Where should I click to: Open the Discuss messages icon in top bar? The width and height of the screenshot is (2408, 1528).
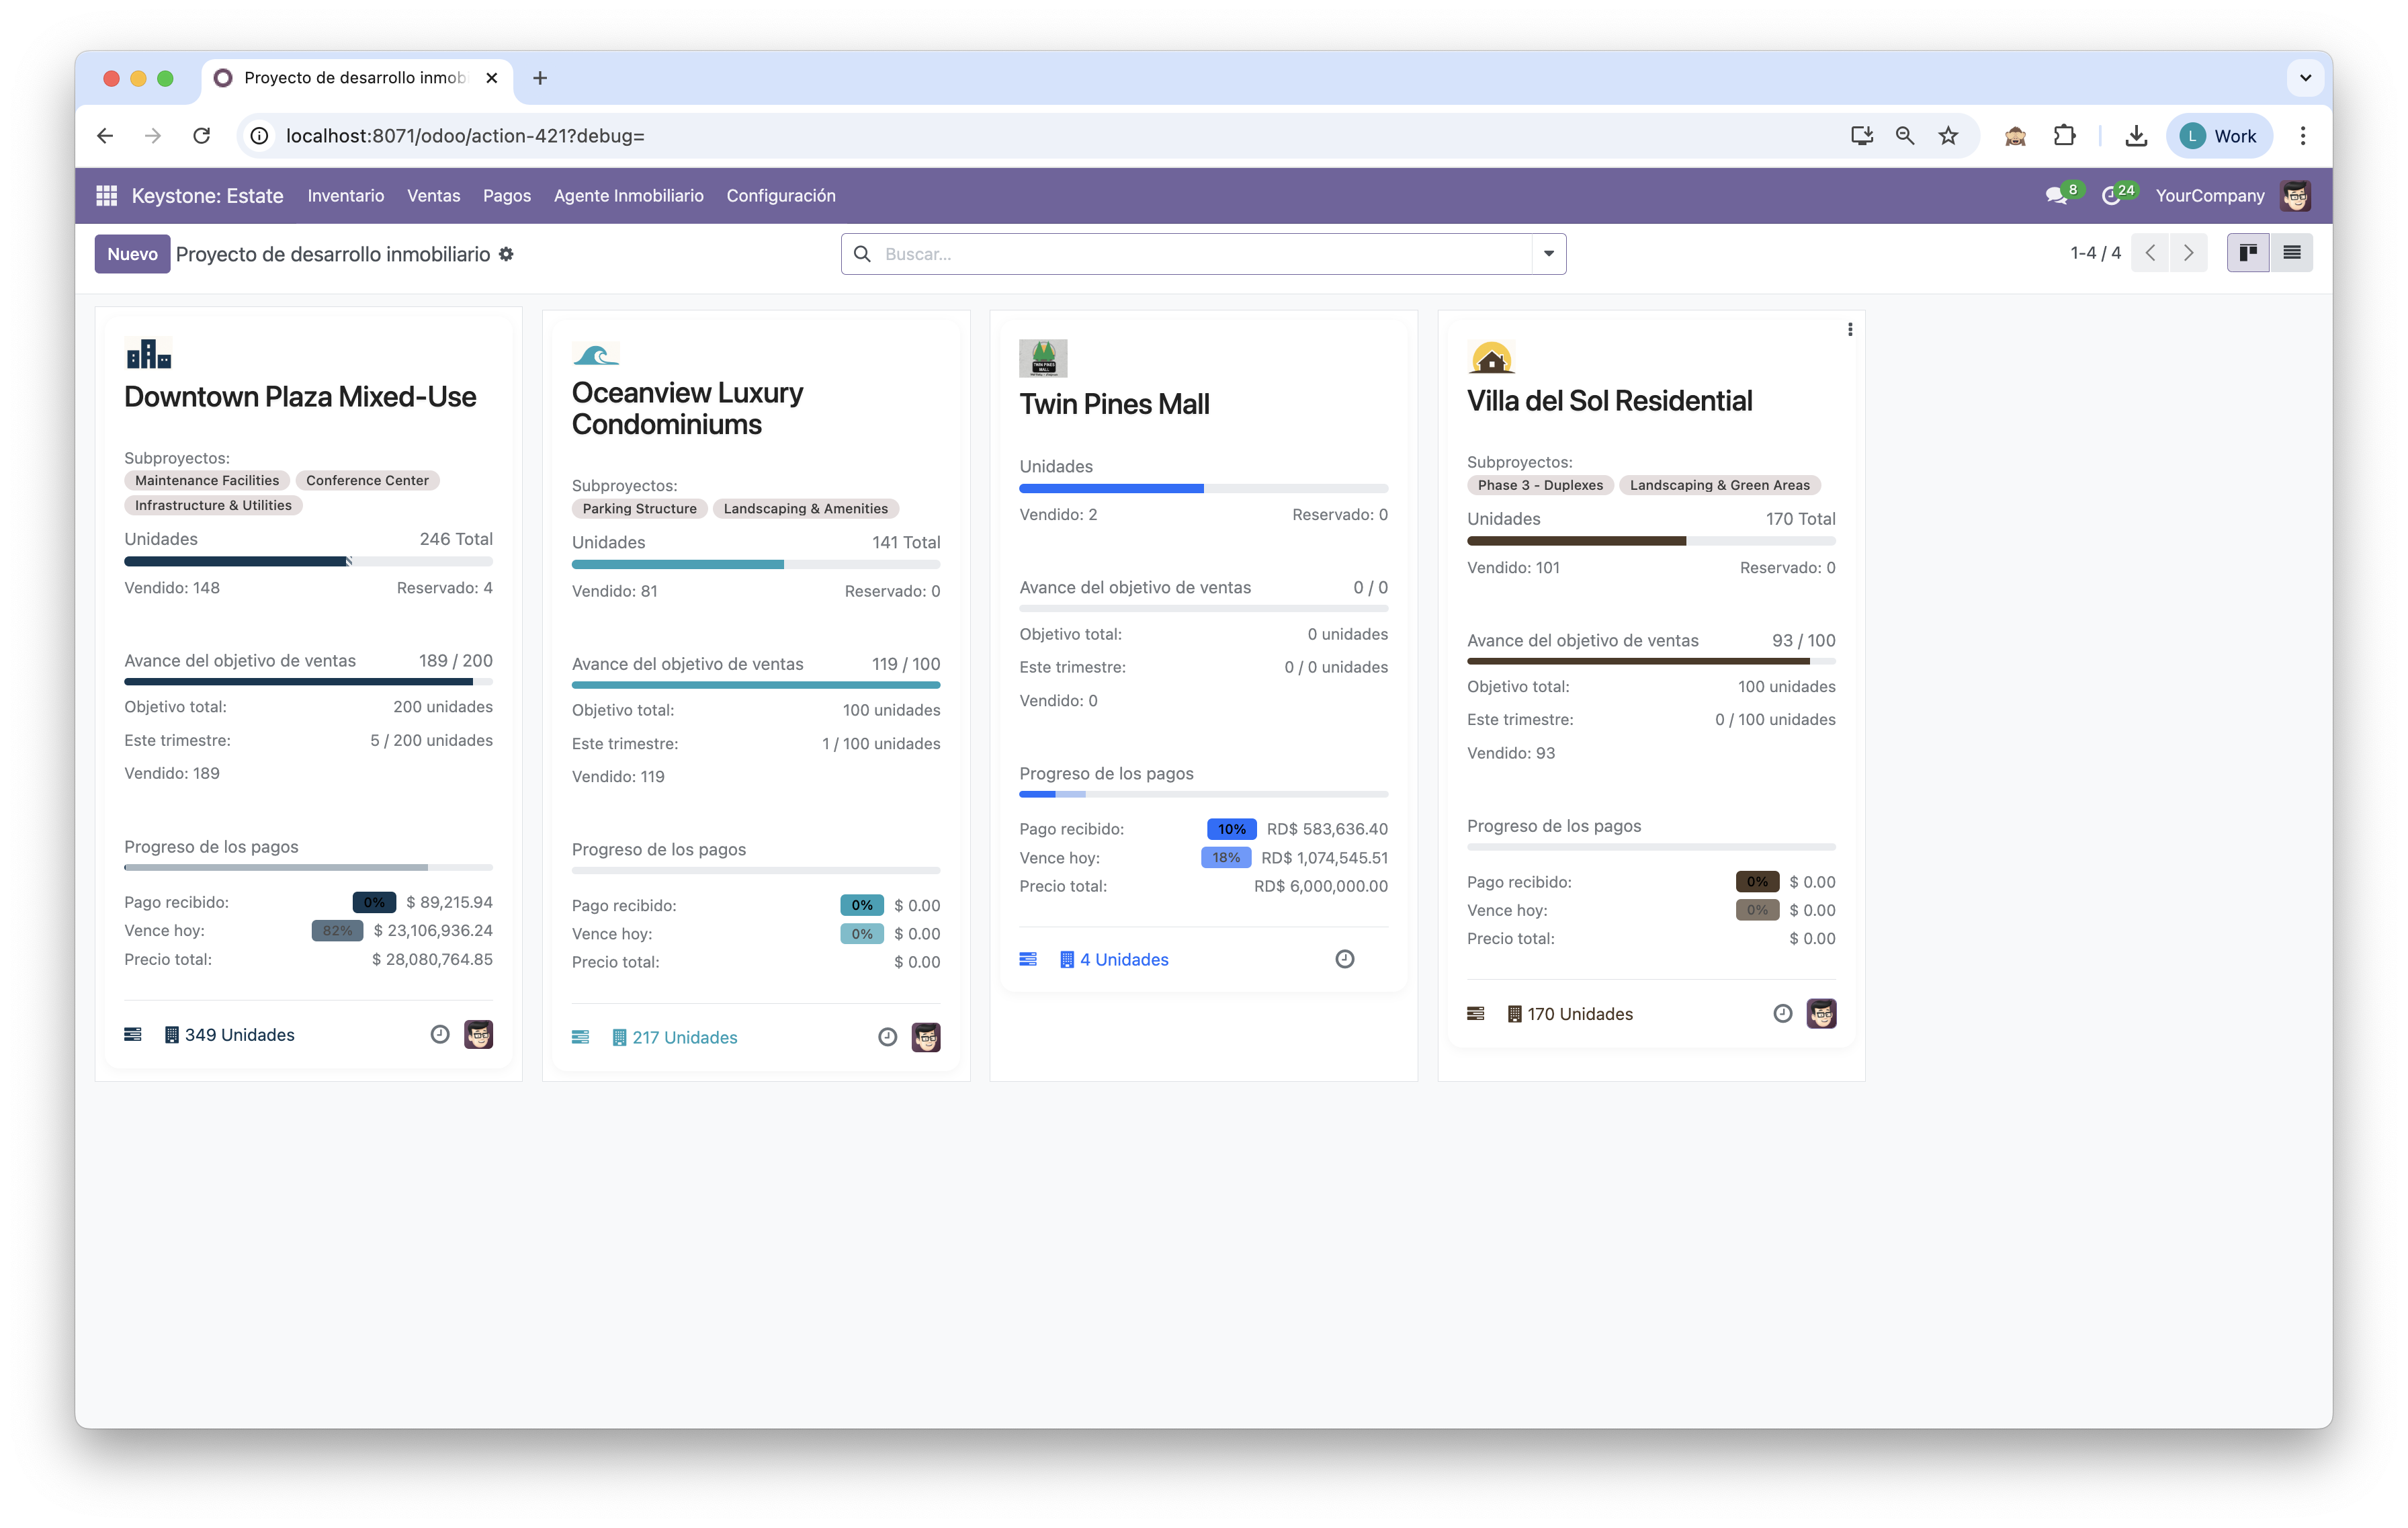click(x=2058, y=195)
